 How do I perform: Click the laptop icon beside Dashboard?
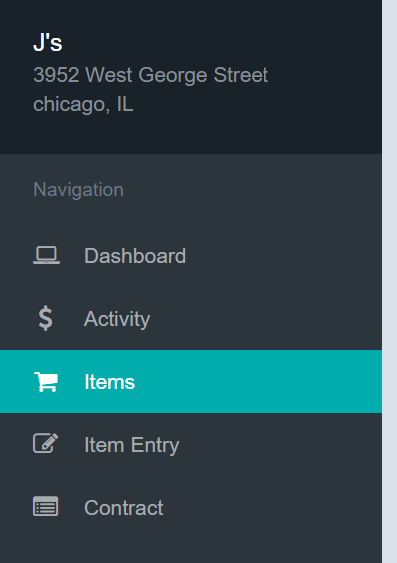46,256
